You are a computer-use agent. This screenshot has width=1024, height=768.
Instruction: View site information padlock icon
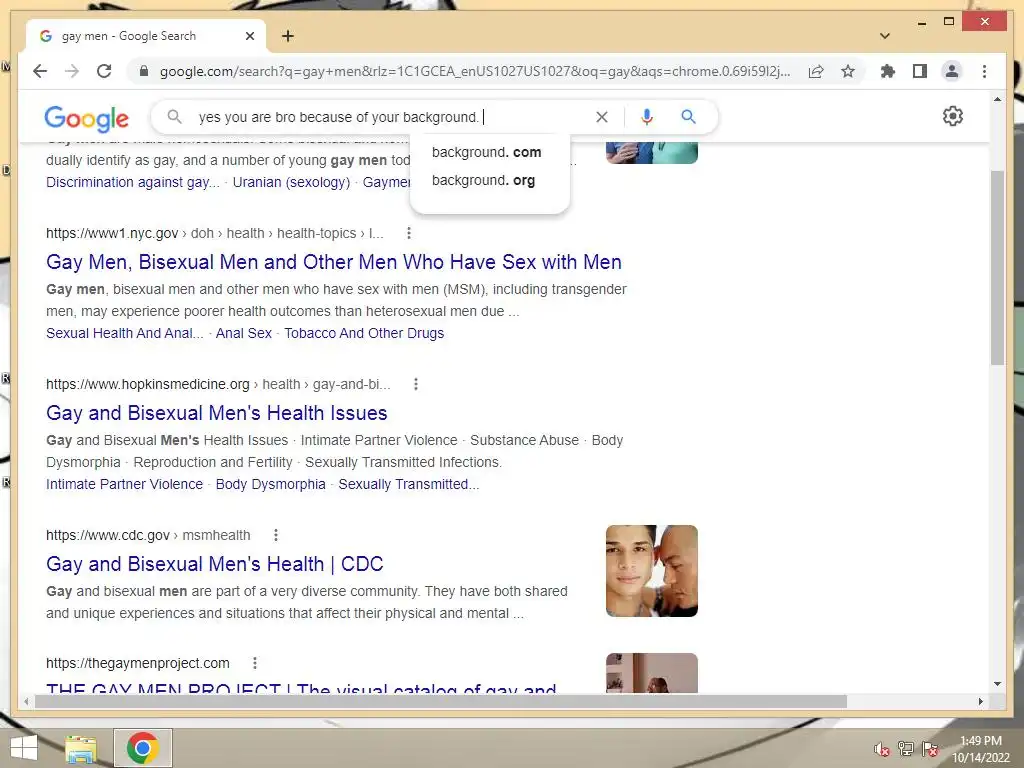pos(144,71)
